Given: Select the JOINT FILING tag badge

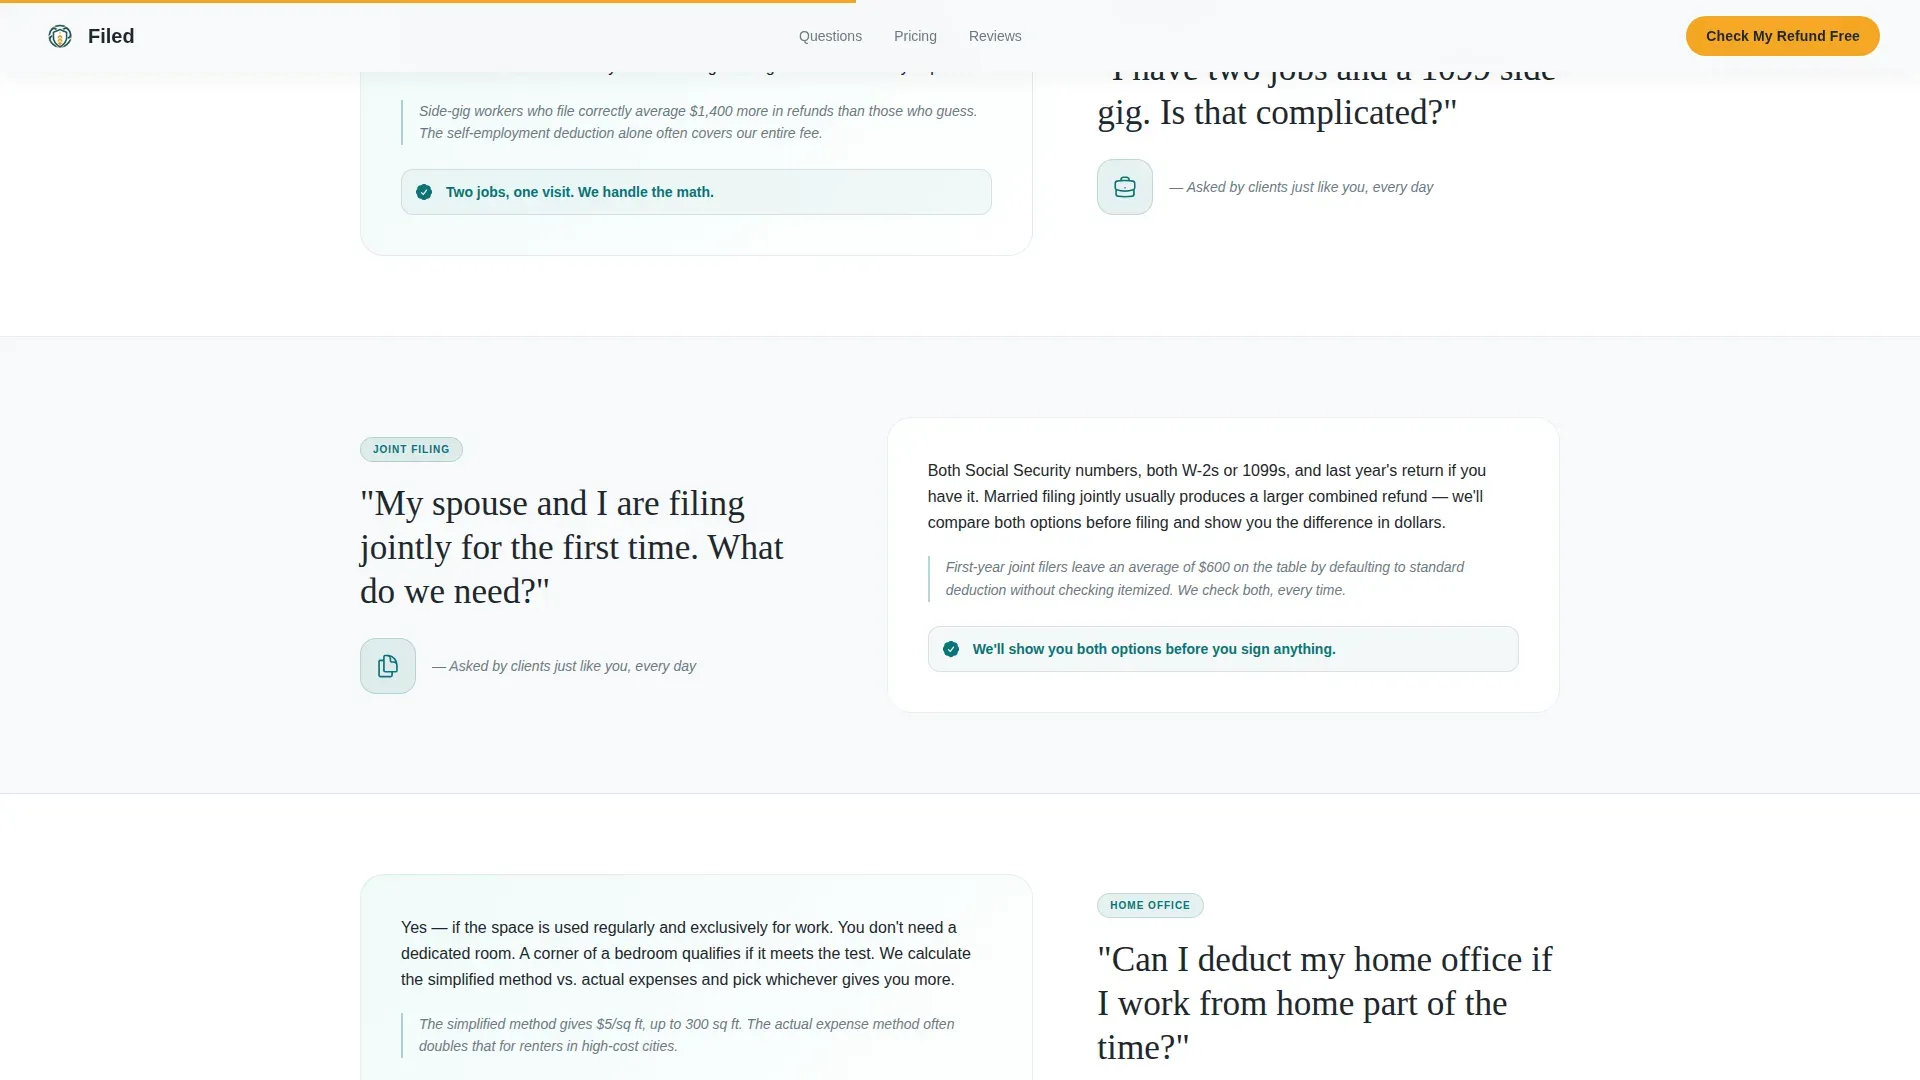Looking at the screenshot, I should pos(411,449).
